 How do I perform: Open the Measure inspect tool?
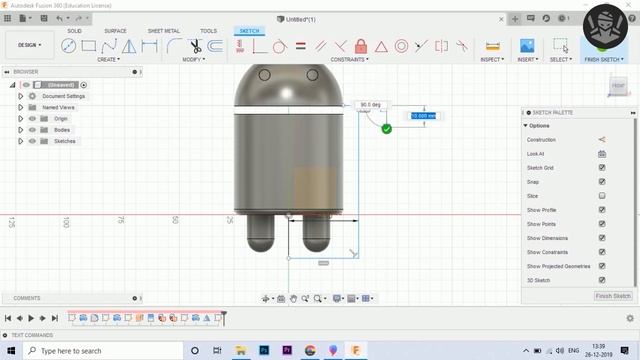tap(493, 46)
